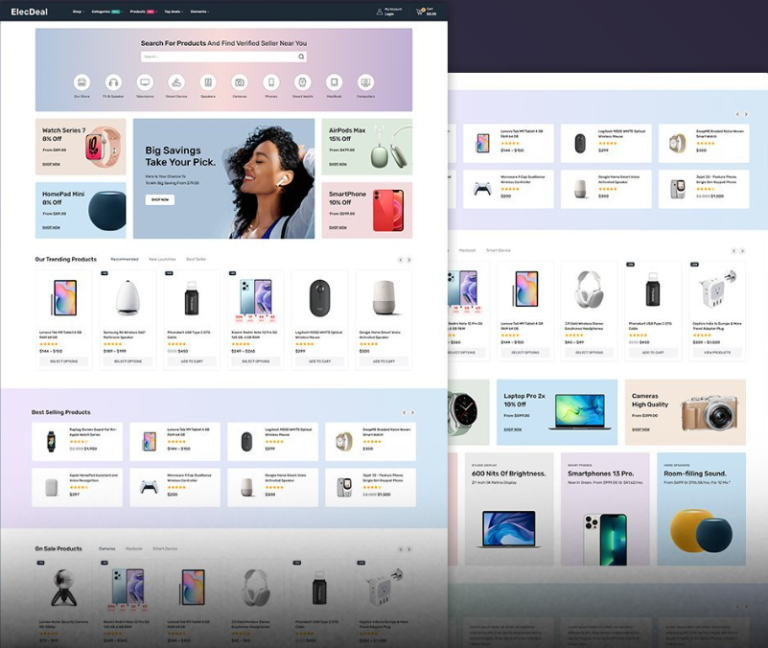Open My Account Login link
768x648 pixels.
tap(389, 14)
